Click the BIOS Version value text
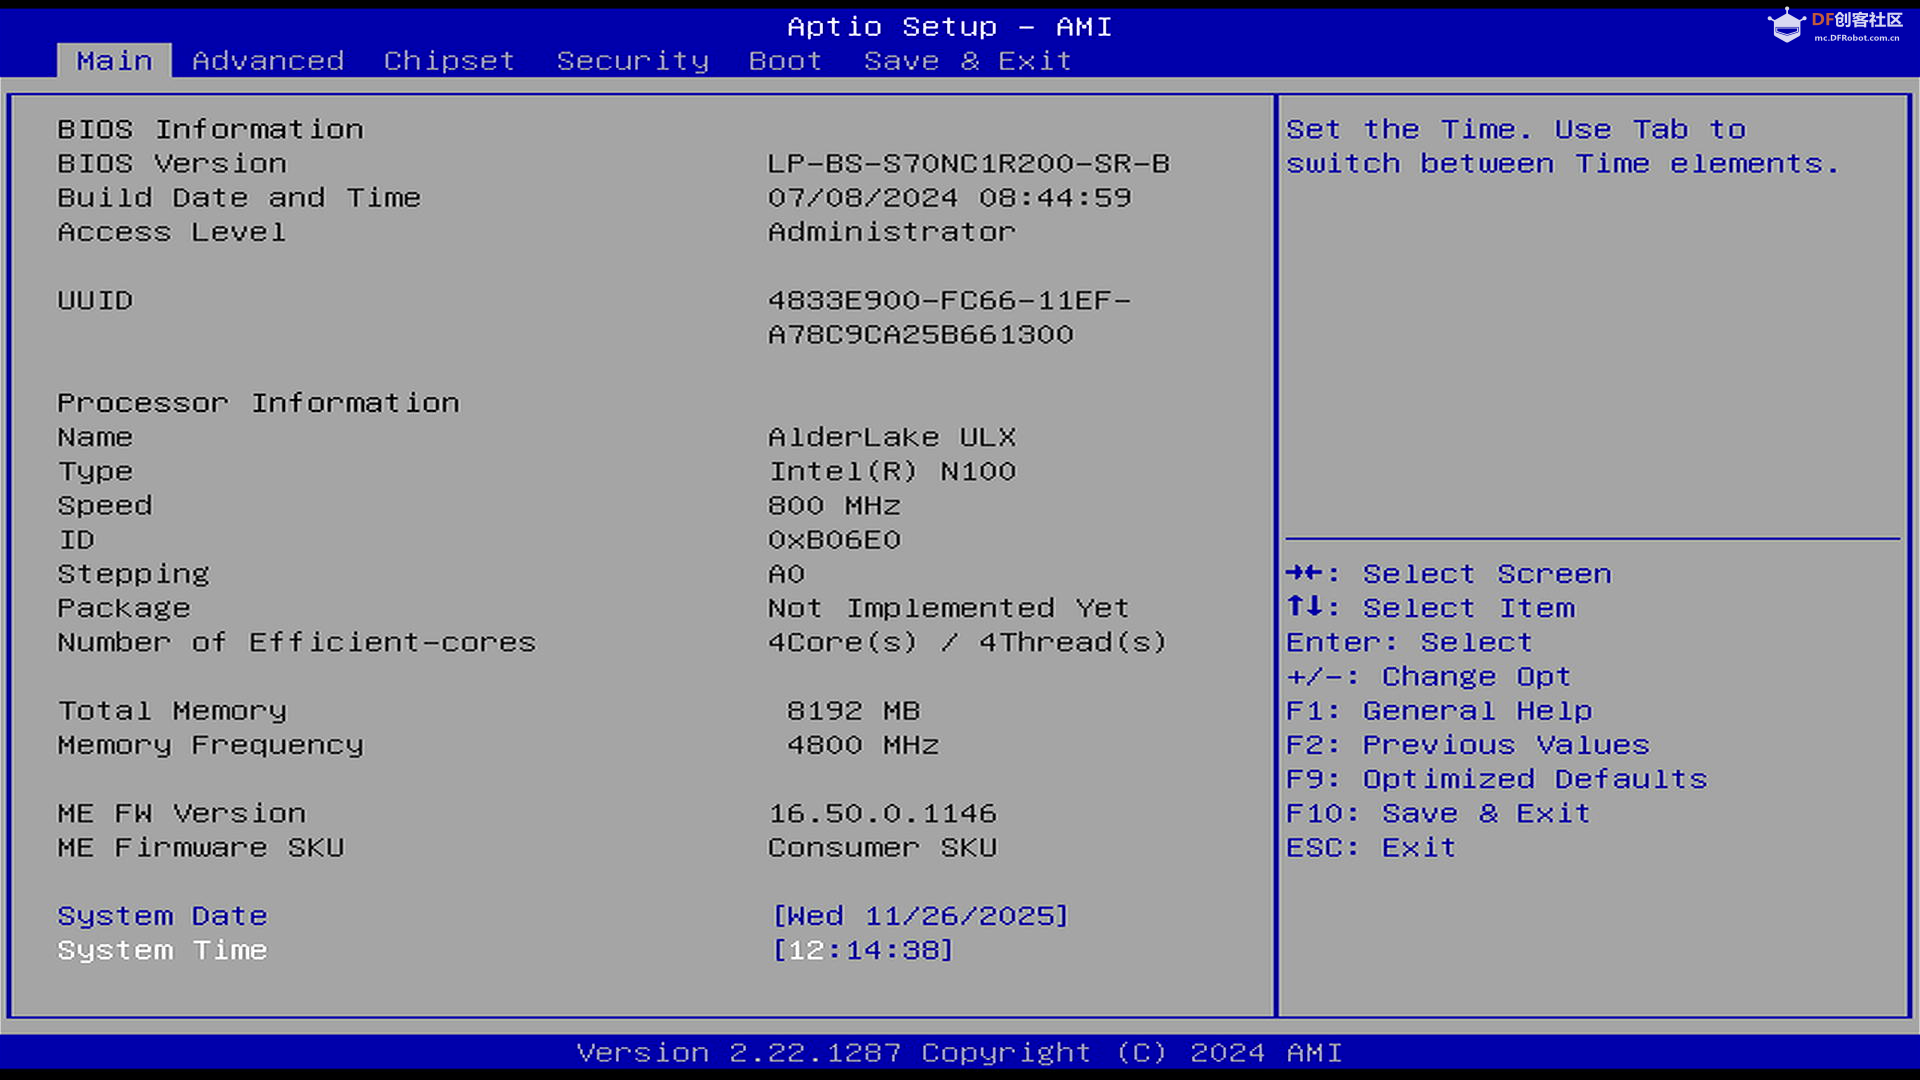Screen dimensions: 1920x1080 pos(968,164)
